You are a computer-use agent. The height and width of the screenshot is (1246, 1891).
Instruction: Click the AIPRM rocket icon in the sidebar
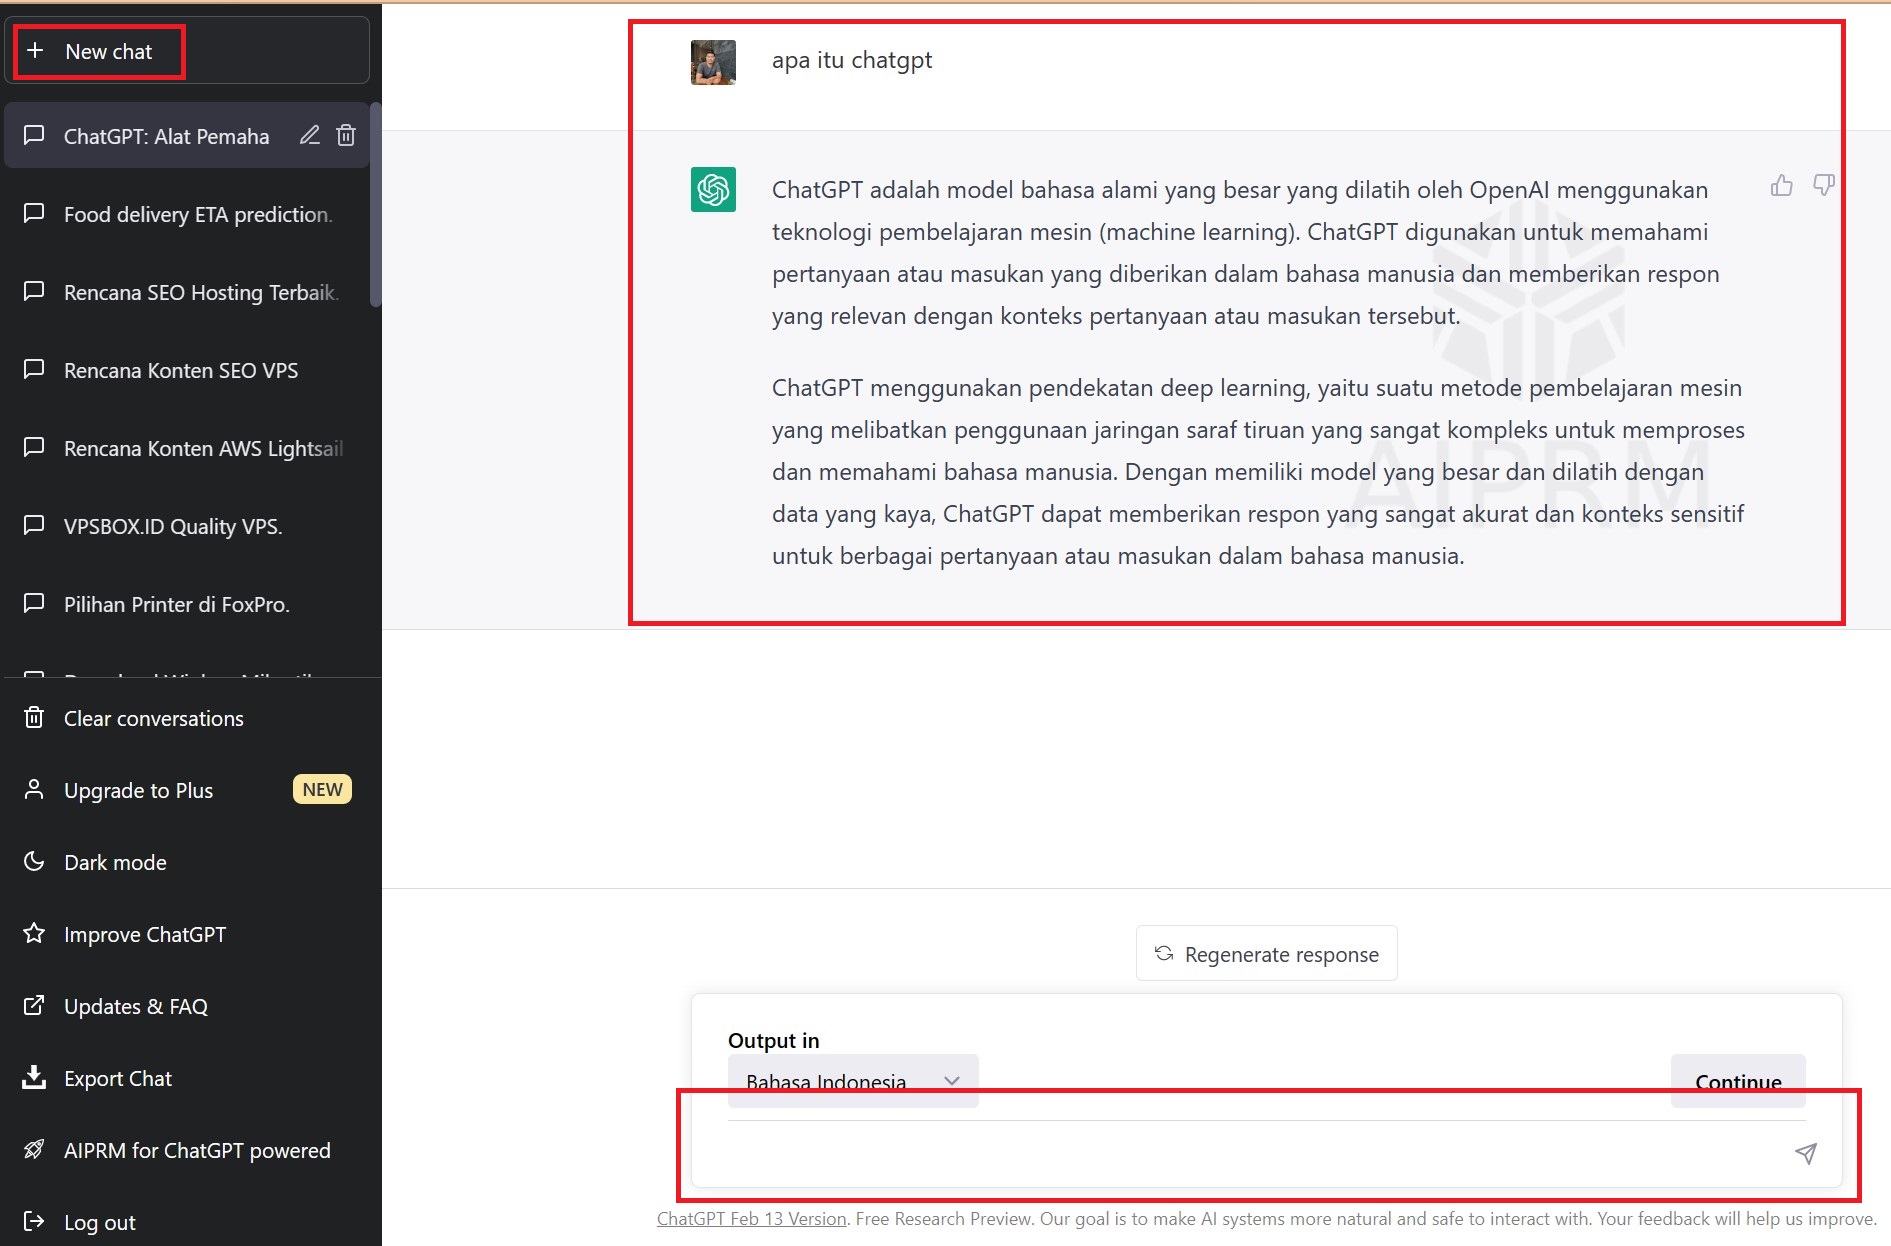click(x=34, y=1149)
